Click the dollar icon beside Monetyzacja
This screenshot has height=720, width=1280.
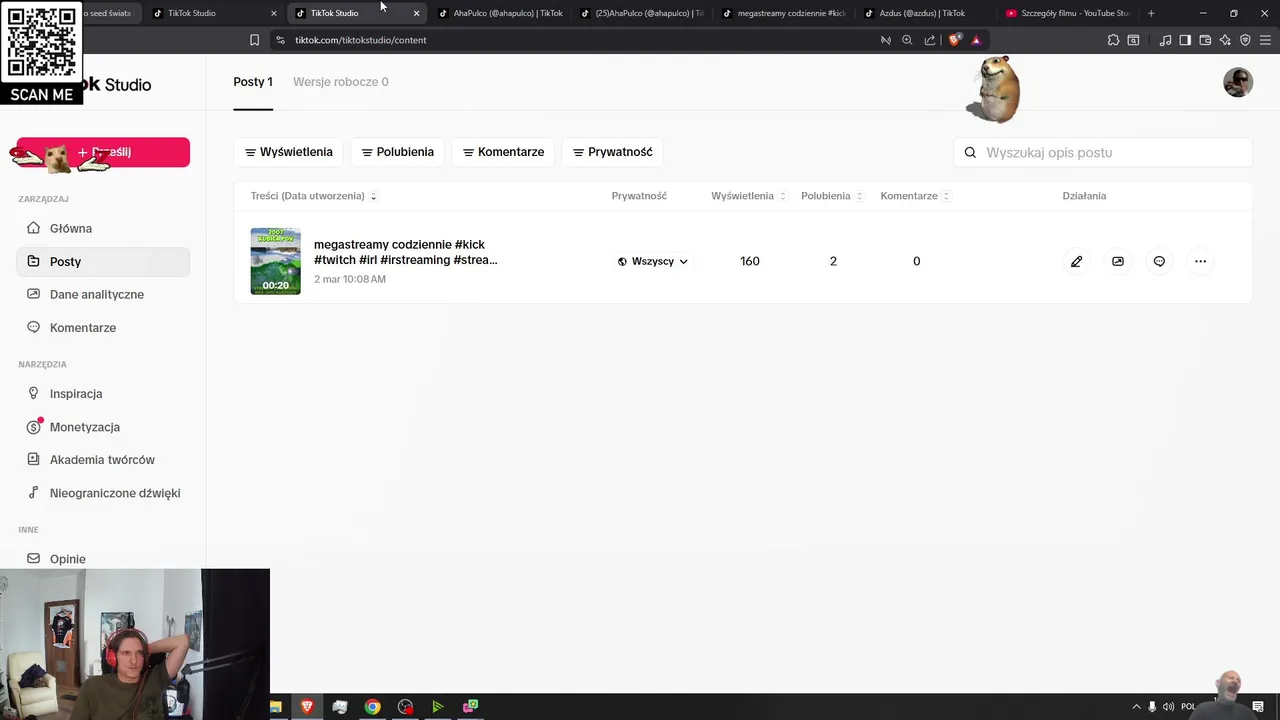point(34,427)
